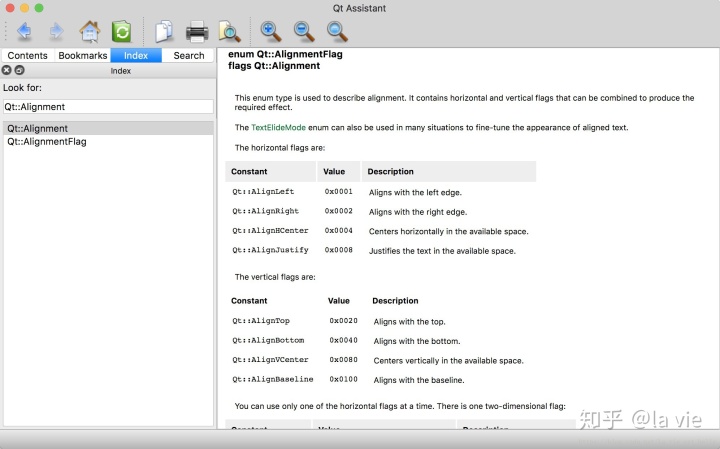The height and width of the screenshot is (449, 720).
Task: Click the value 0x0020
Action: [x=343, y=320]
